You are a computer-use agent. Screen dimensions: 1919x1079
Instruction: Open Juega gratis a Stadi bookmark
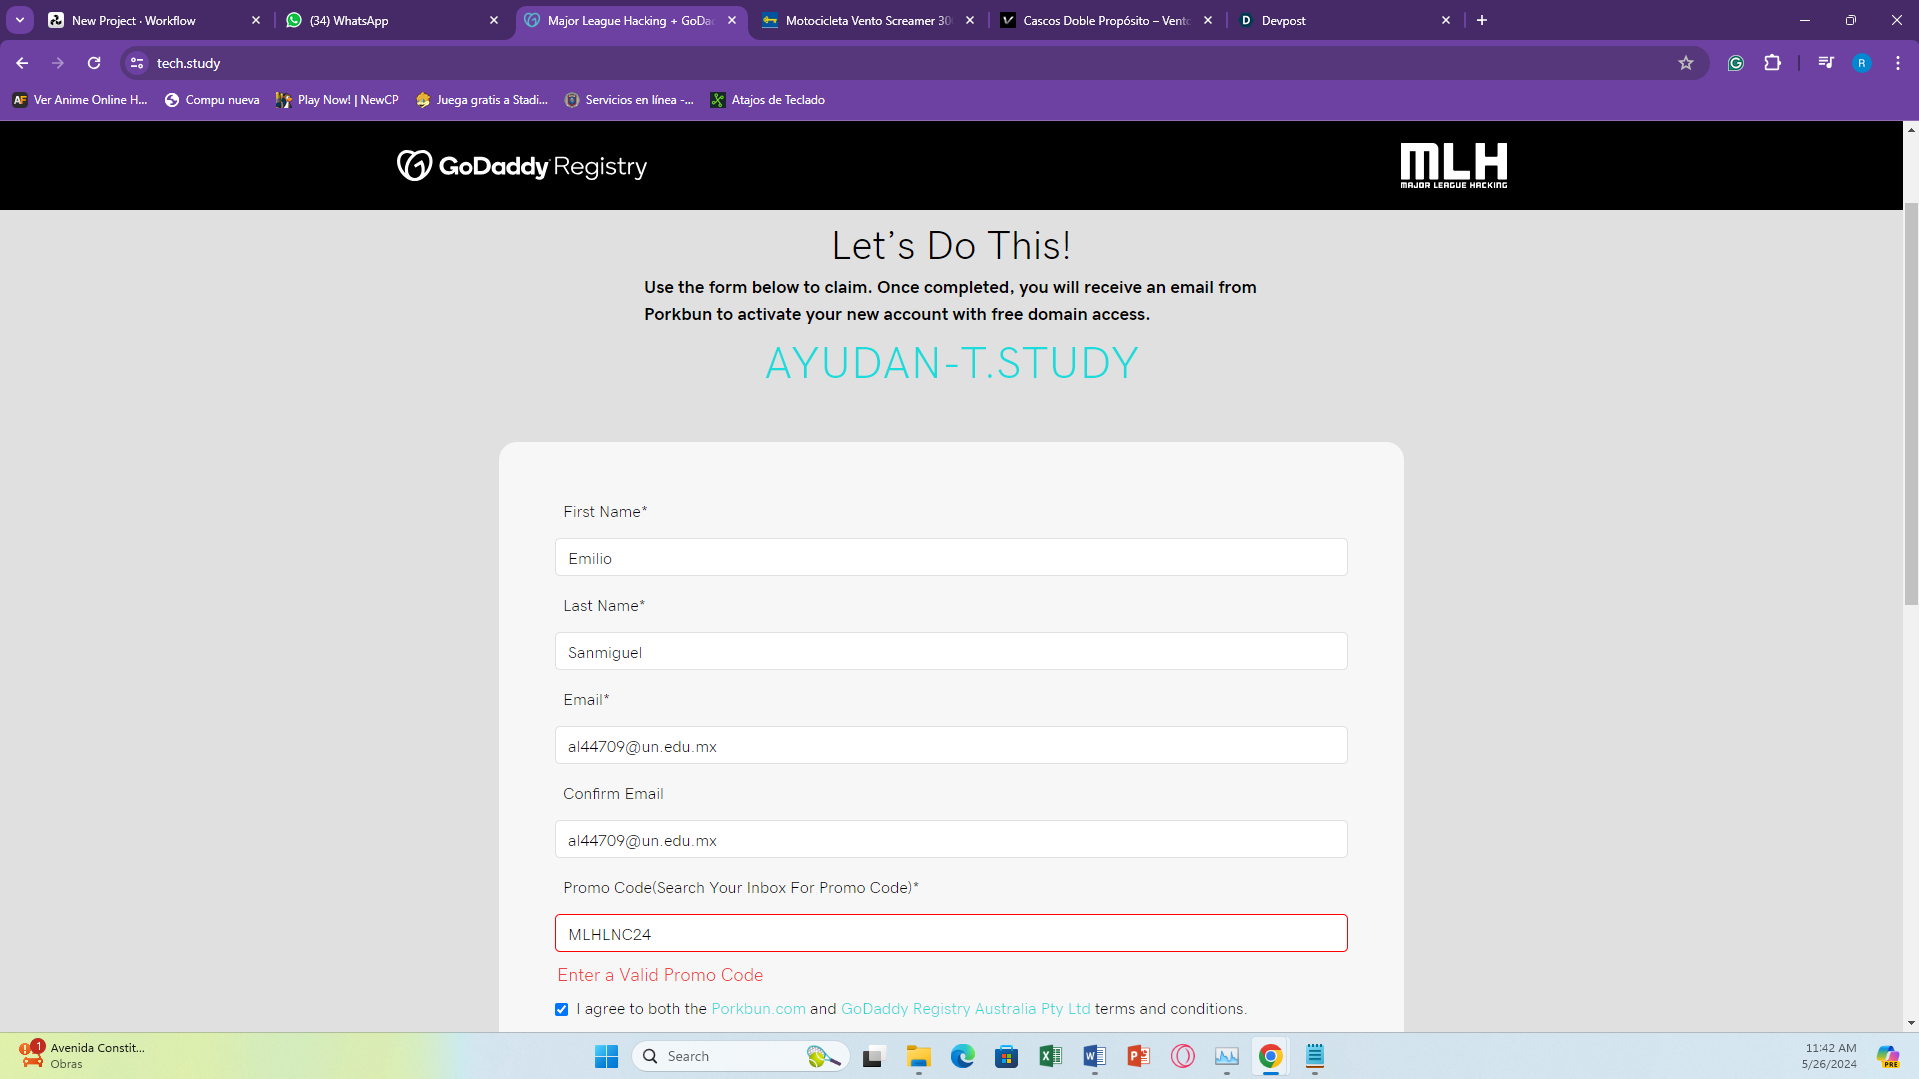(482, 100)
